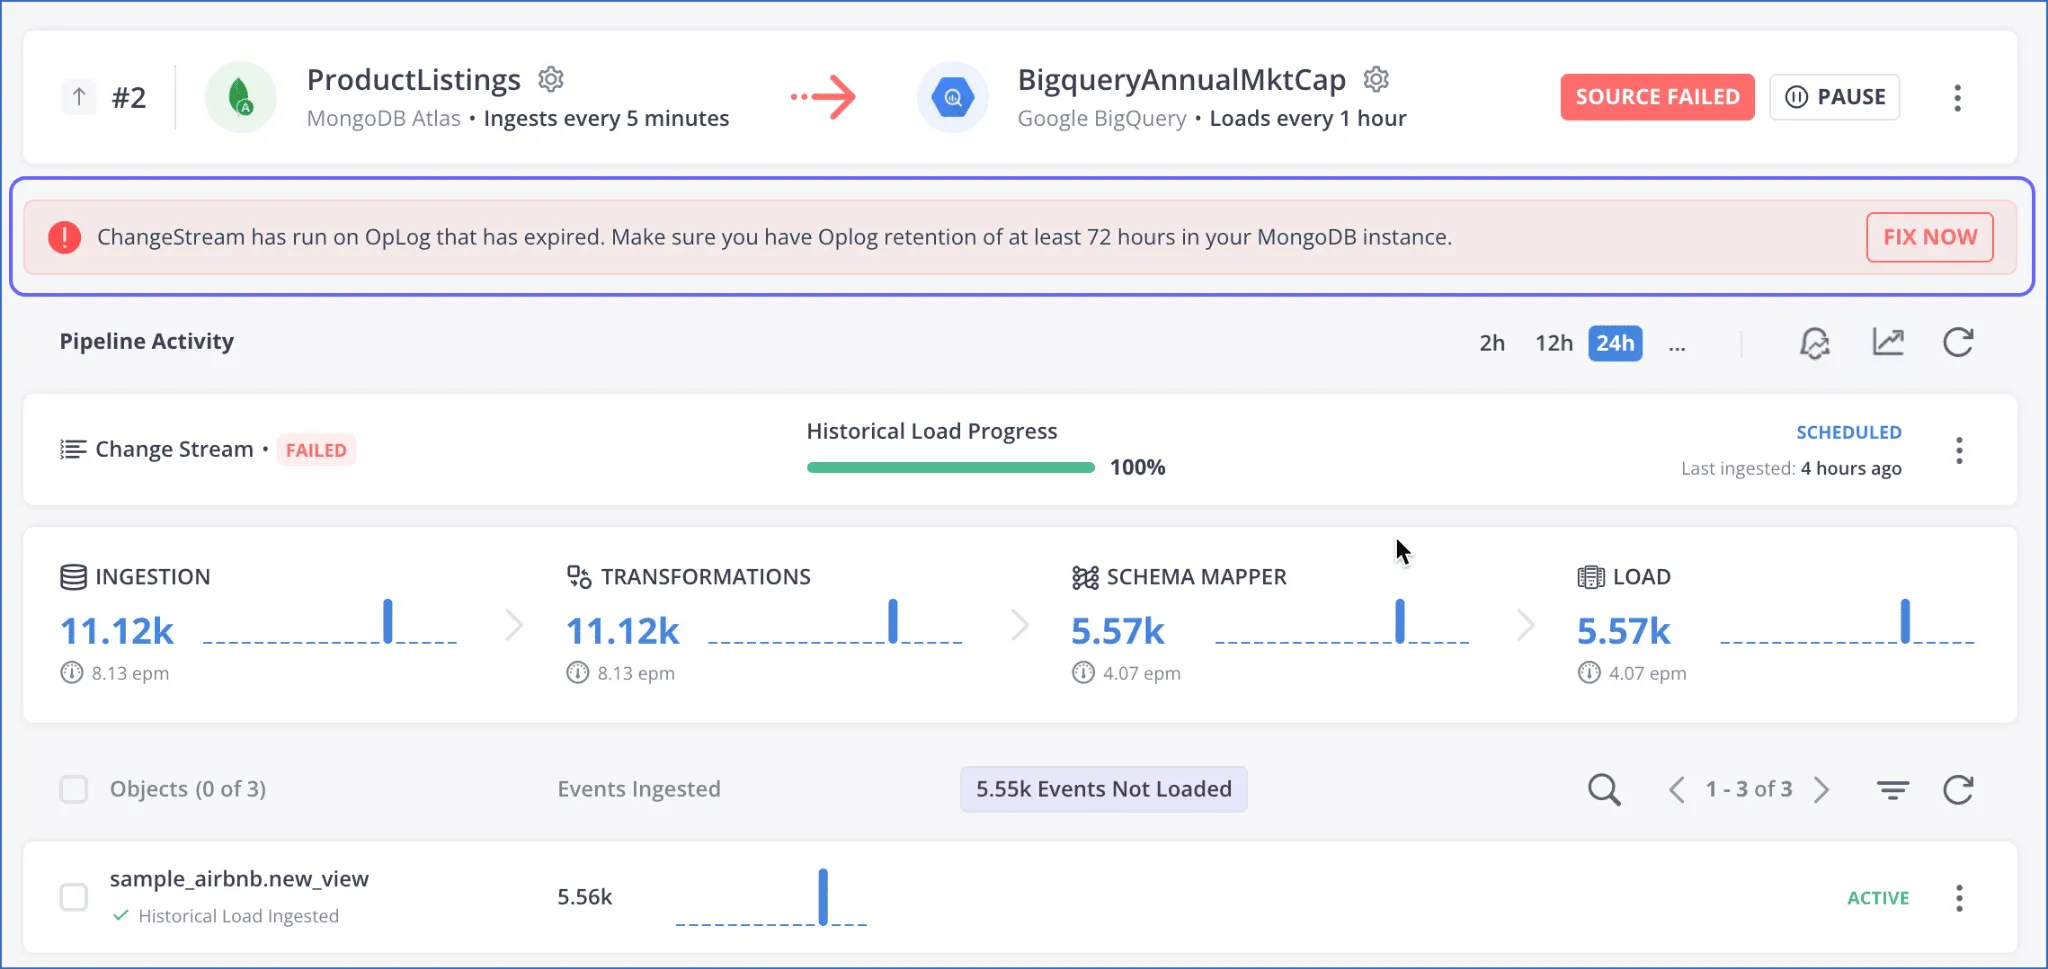Click the Events Ingested column header
The width and height of the screenshot is (2048, 969).
click(639, 789)
